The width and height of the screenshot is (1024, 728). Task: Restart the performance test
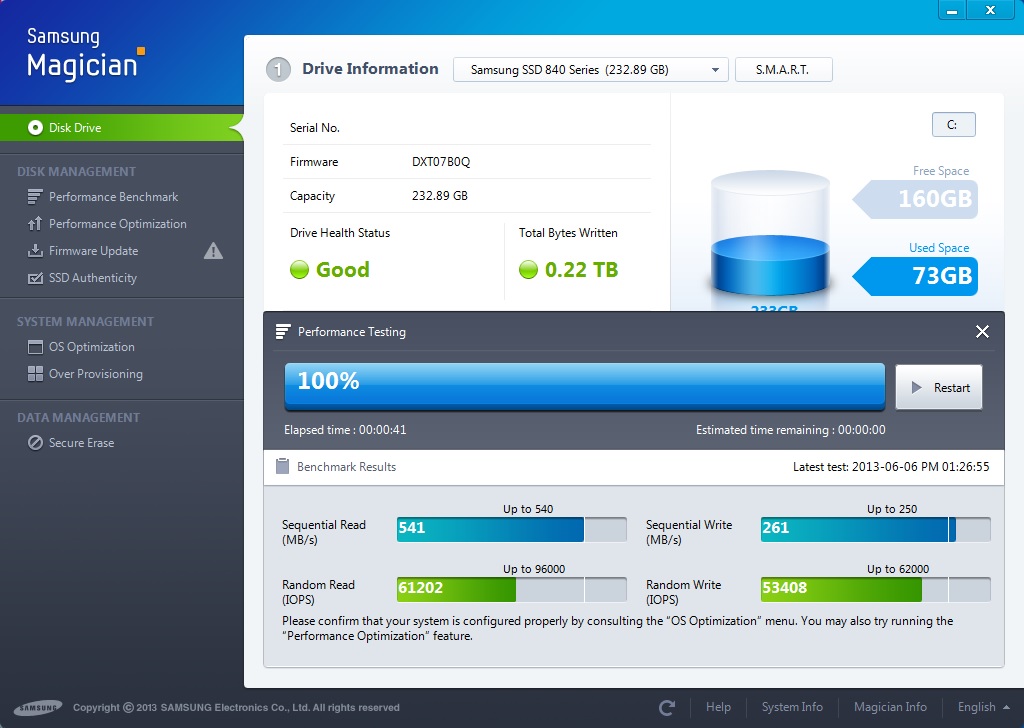pyautogui.click(x=939, y=387)
